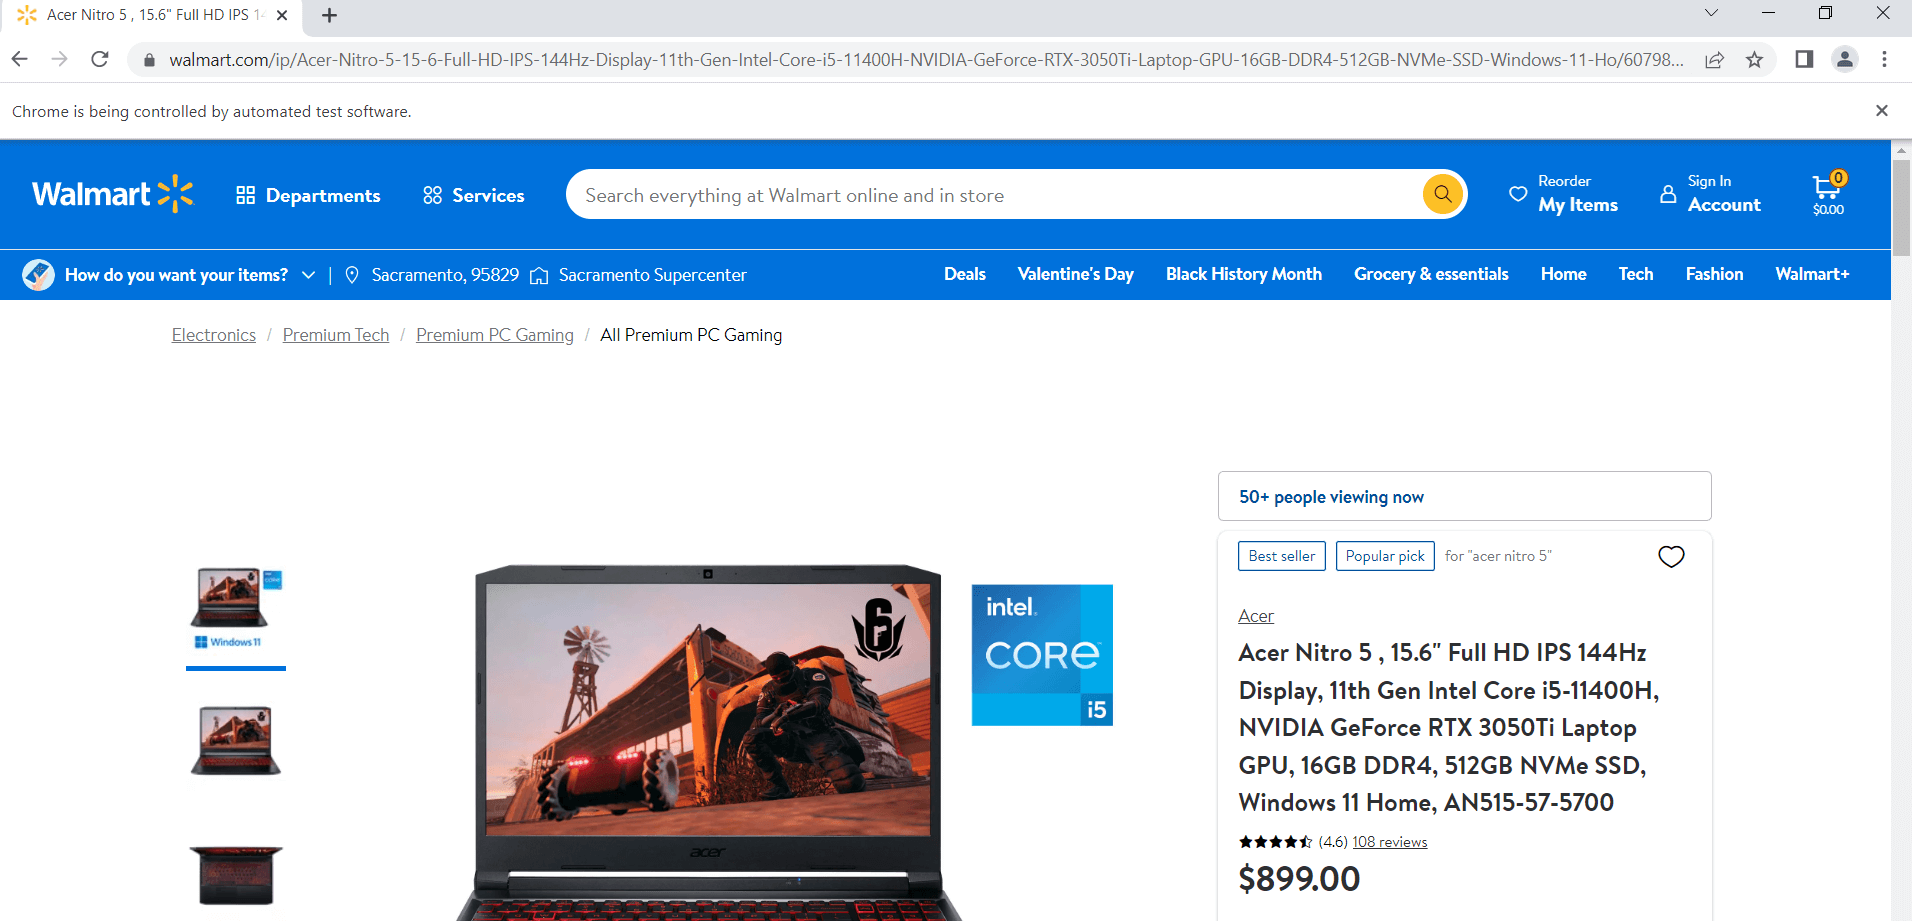Click the fulfillment round badge icon
1912x921 pixels.
pyautogui.click(x=38, y=274)
